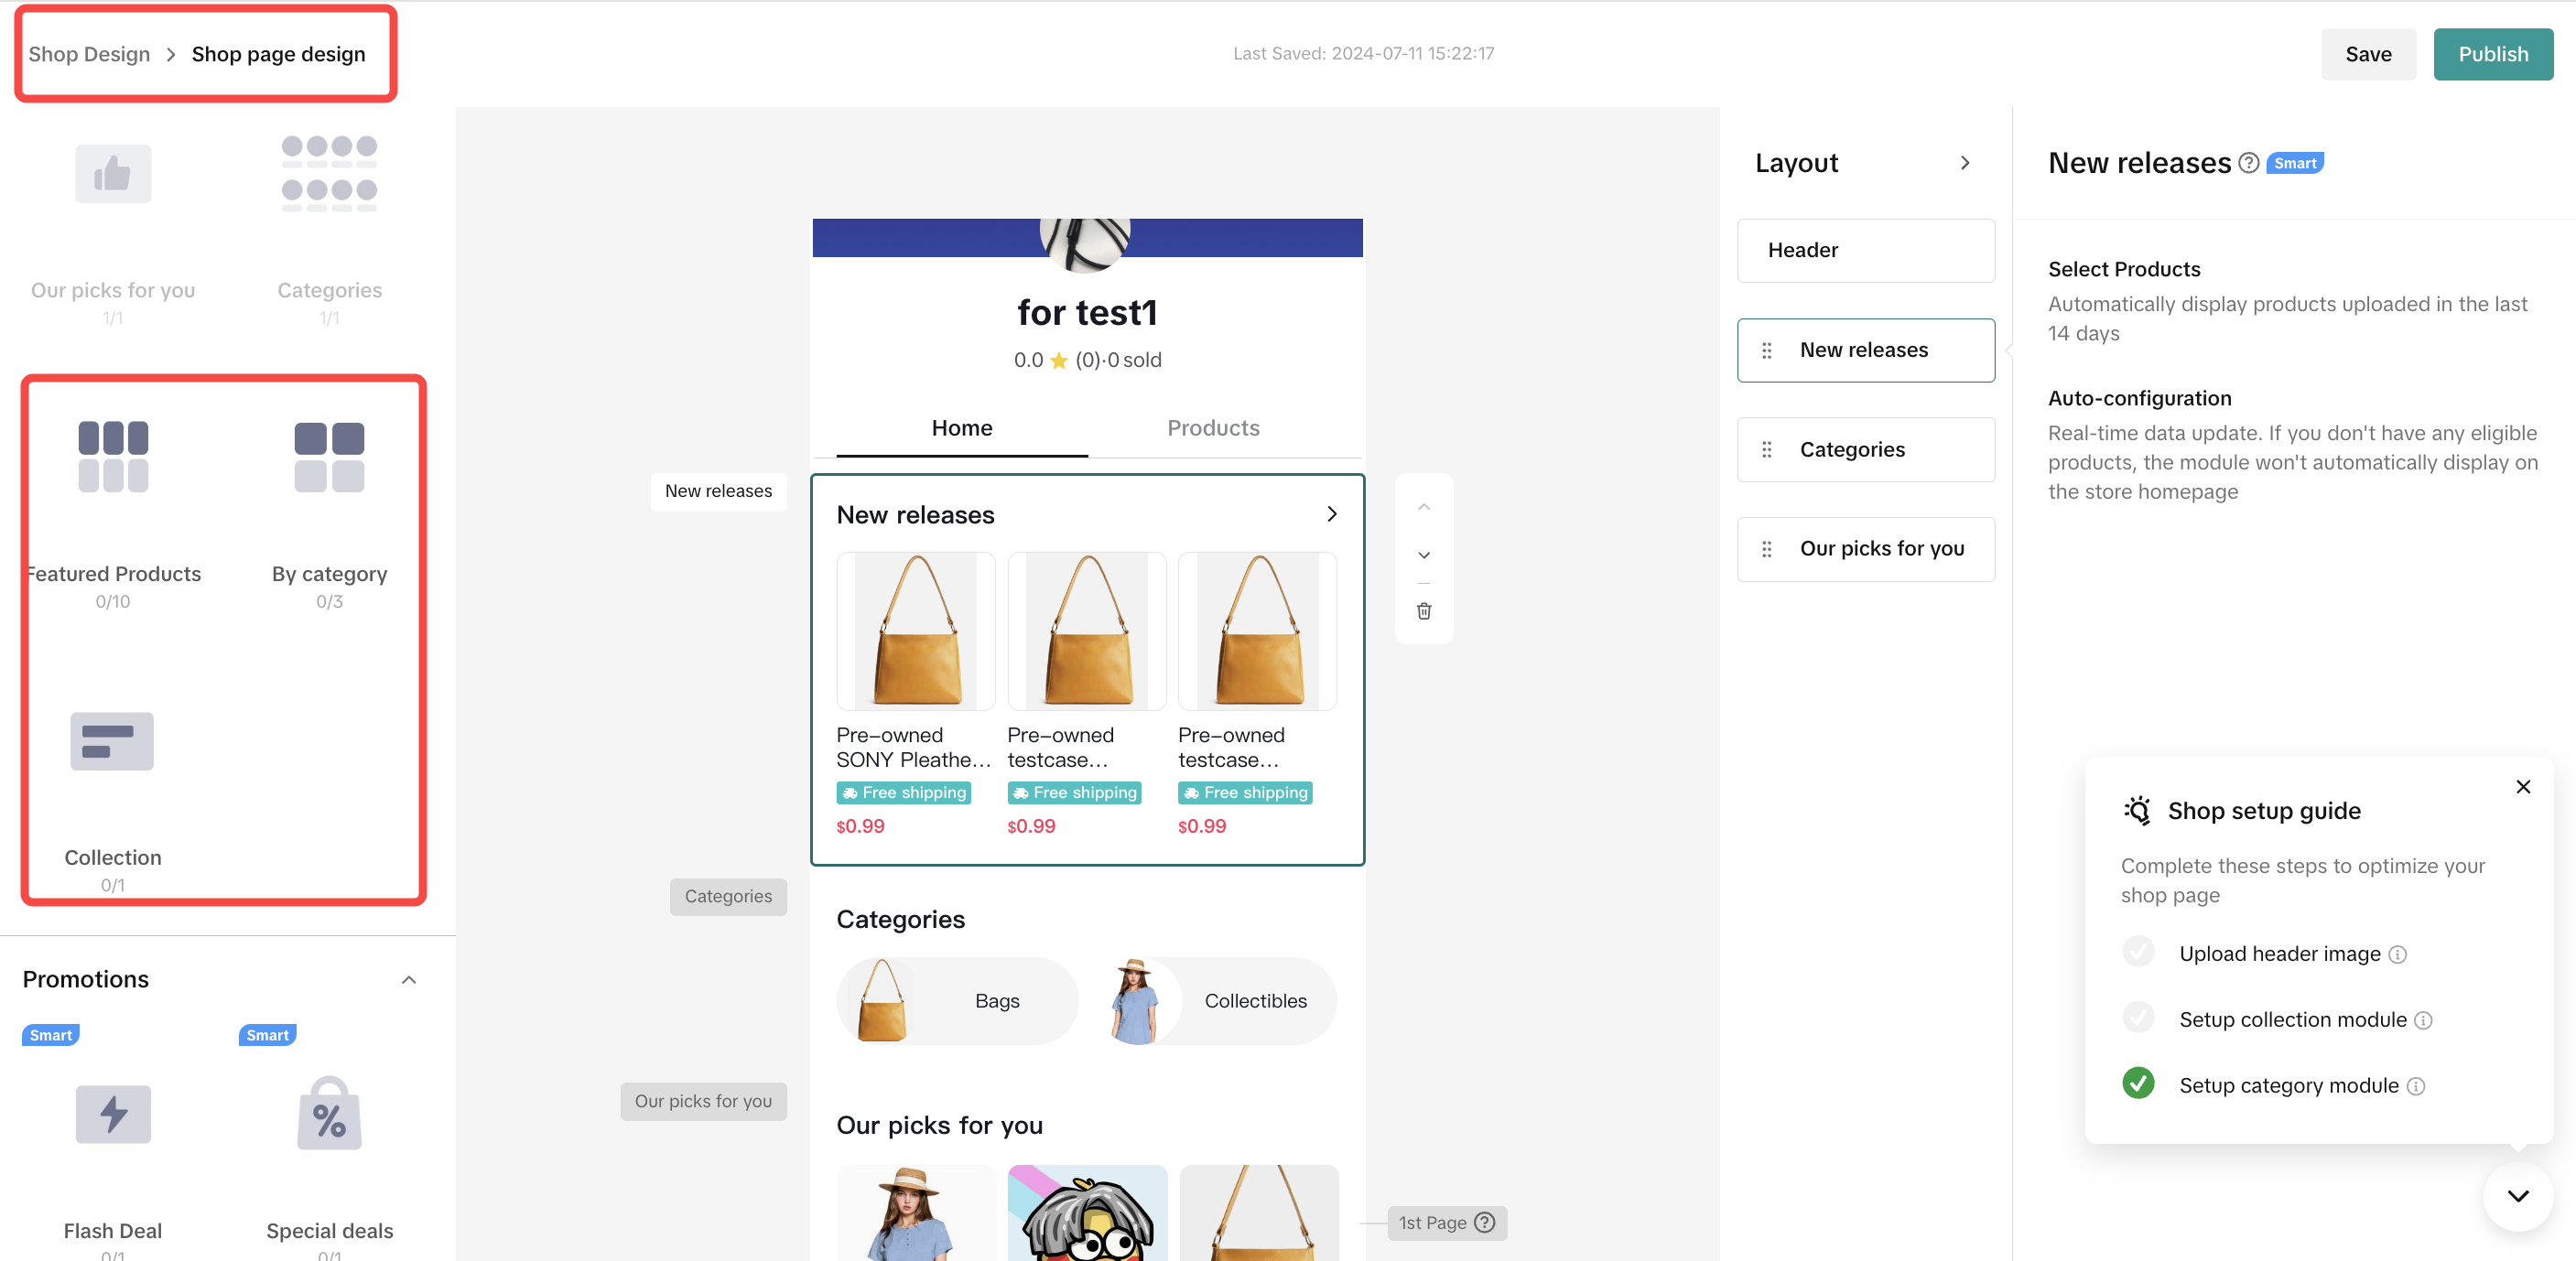
Task: Click the Featured Products module icon
Action: 113,456
